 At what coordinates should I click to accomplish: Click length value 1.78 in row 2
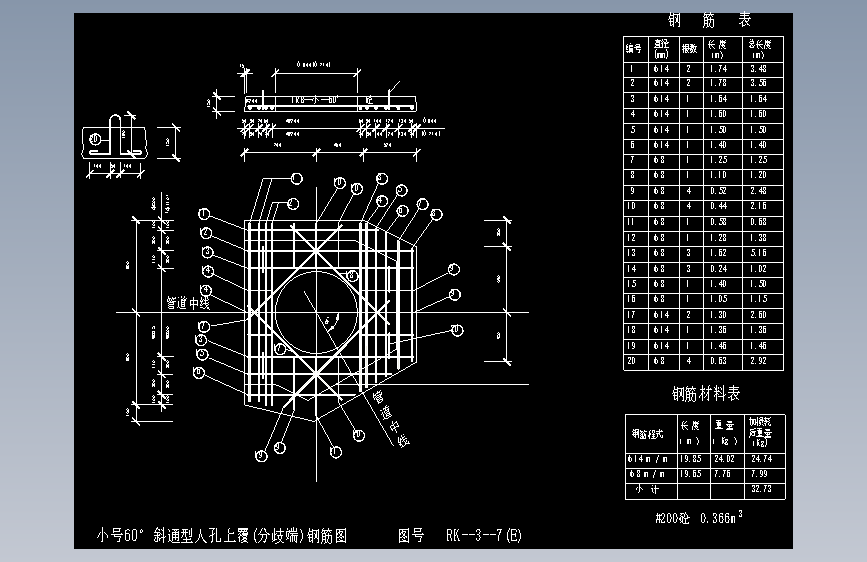pos(718,83)
